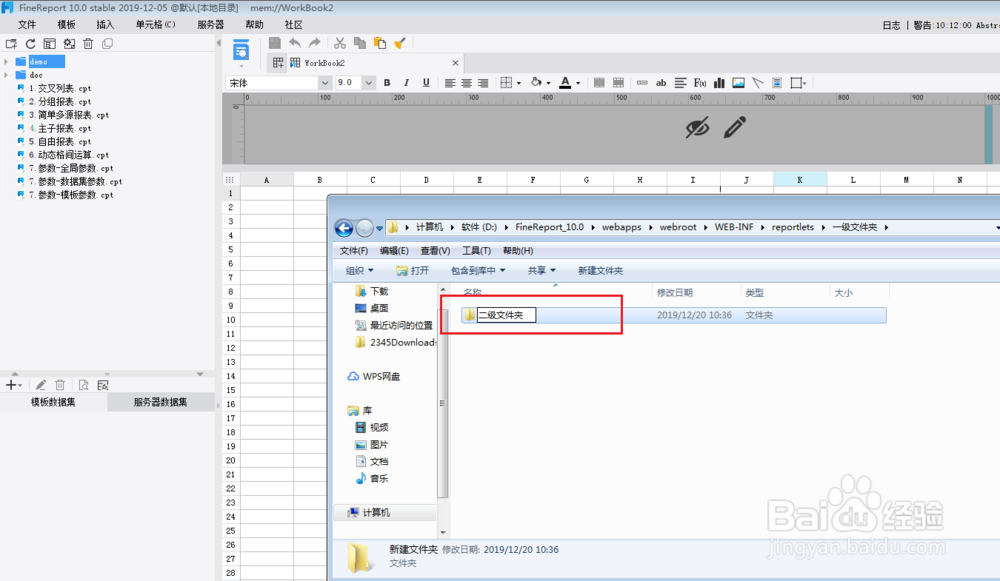Click the unmerge cells icon
Image resolution: width=1000 pixels, height=581 pixels.
tap(619, 83)
